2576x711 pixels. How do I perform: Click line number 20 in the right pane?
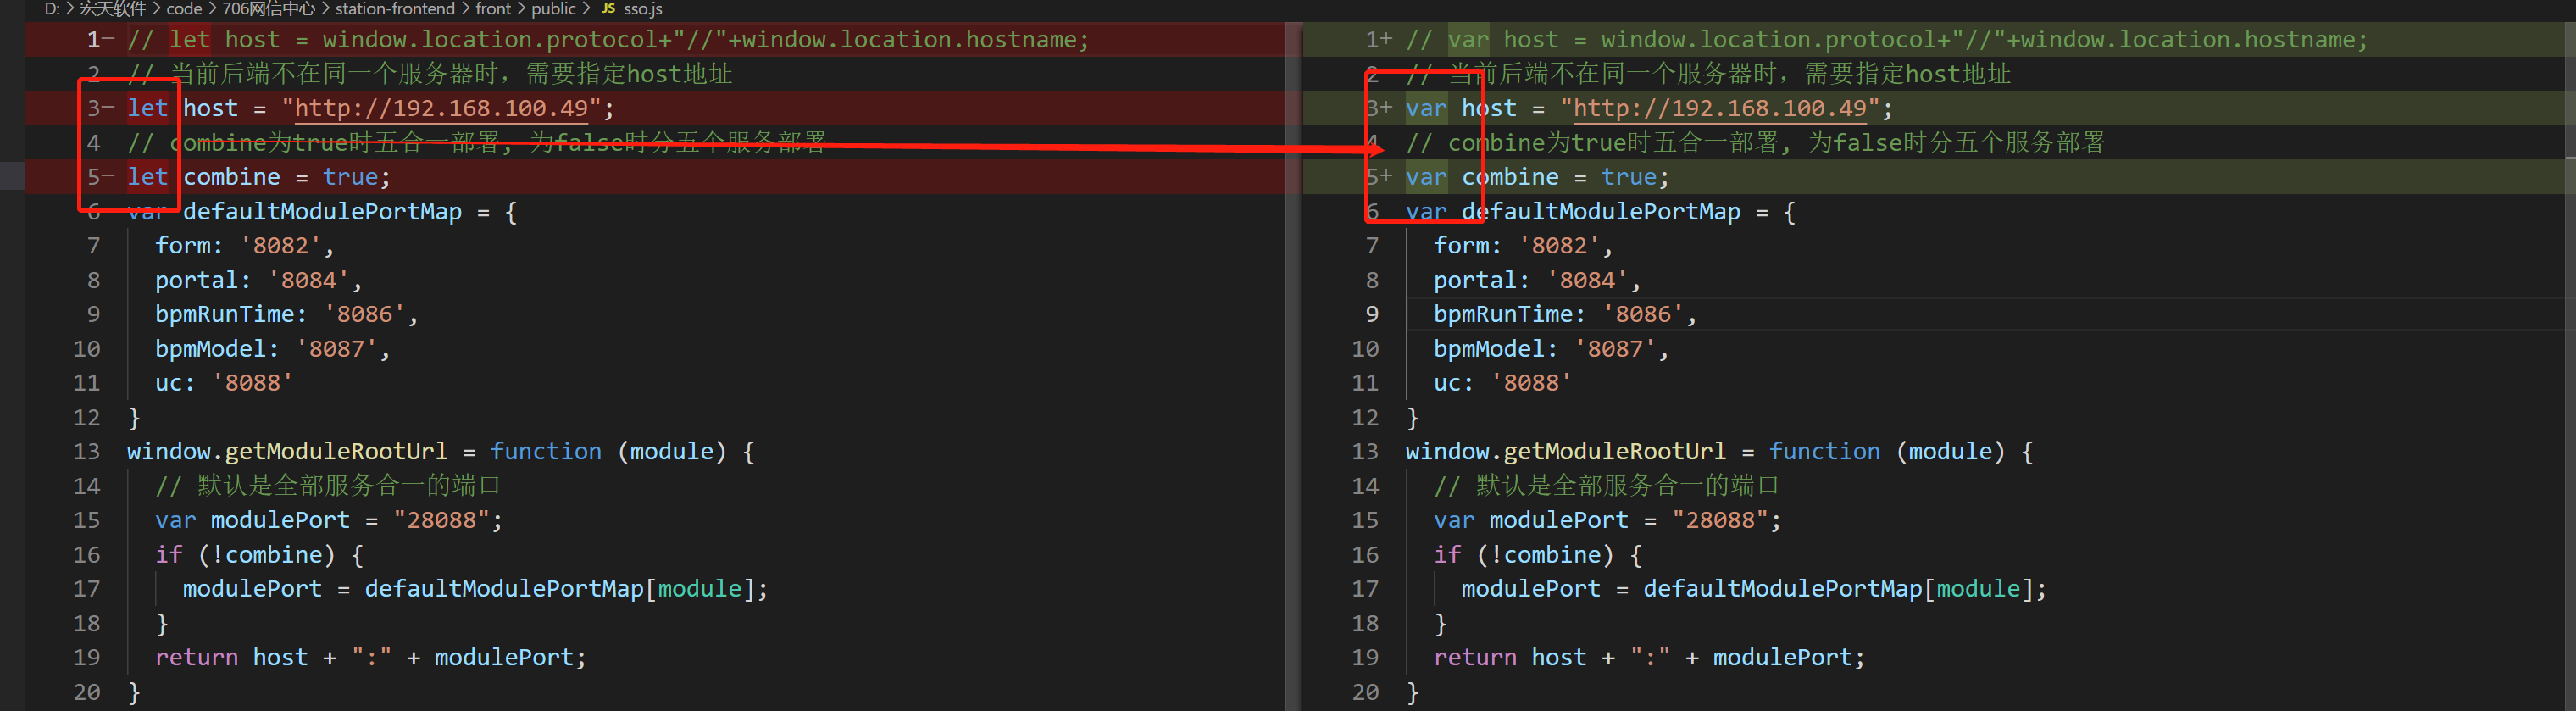coord(1365,692)
